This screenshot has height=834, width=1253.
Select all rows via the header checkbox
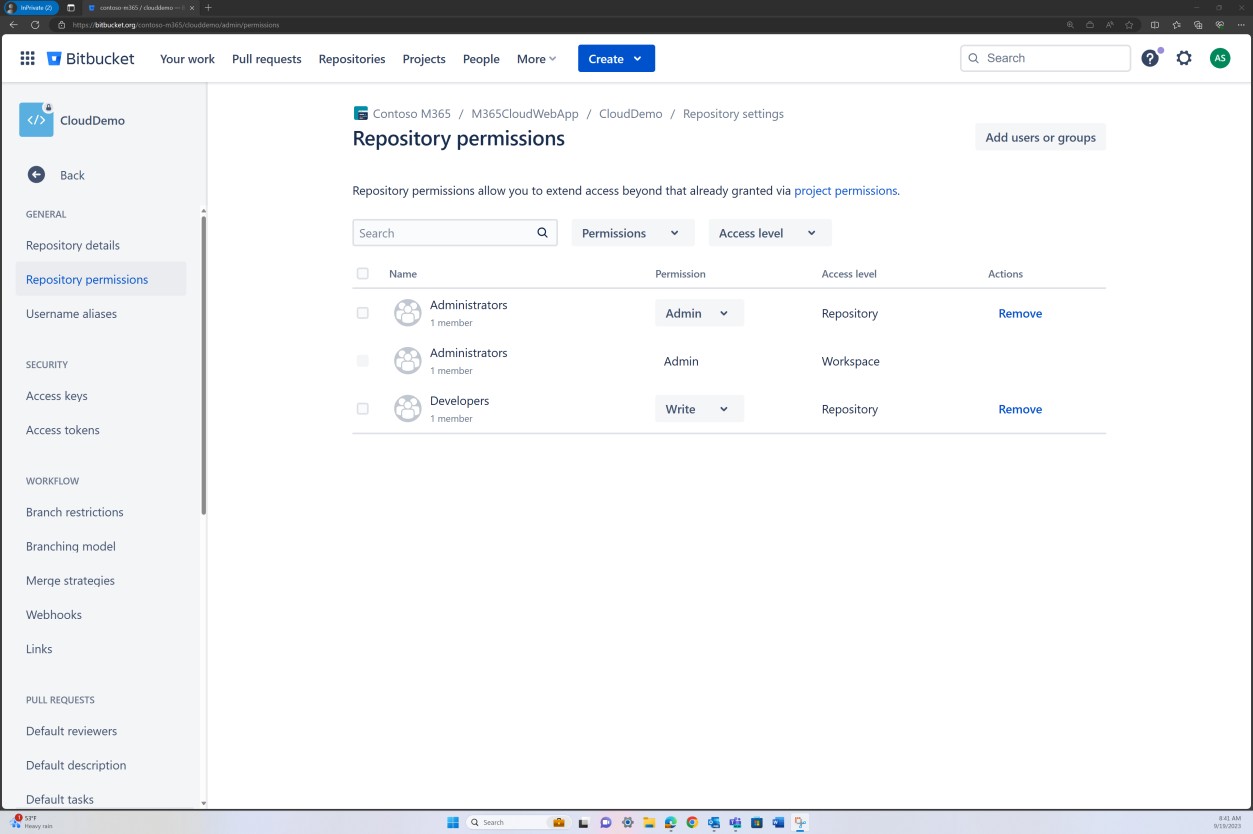click(363, 273)
